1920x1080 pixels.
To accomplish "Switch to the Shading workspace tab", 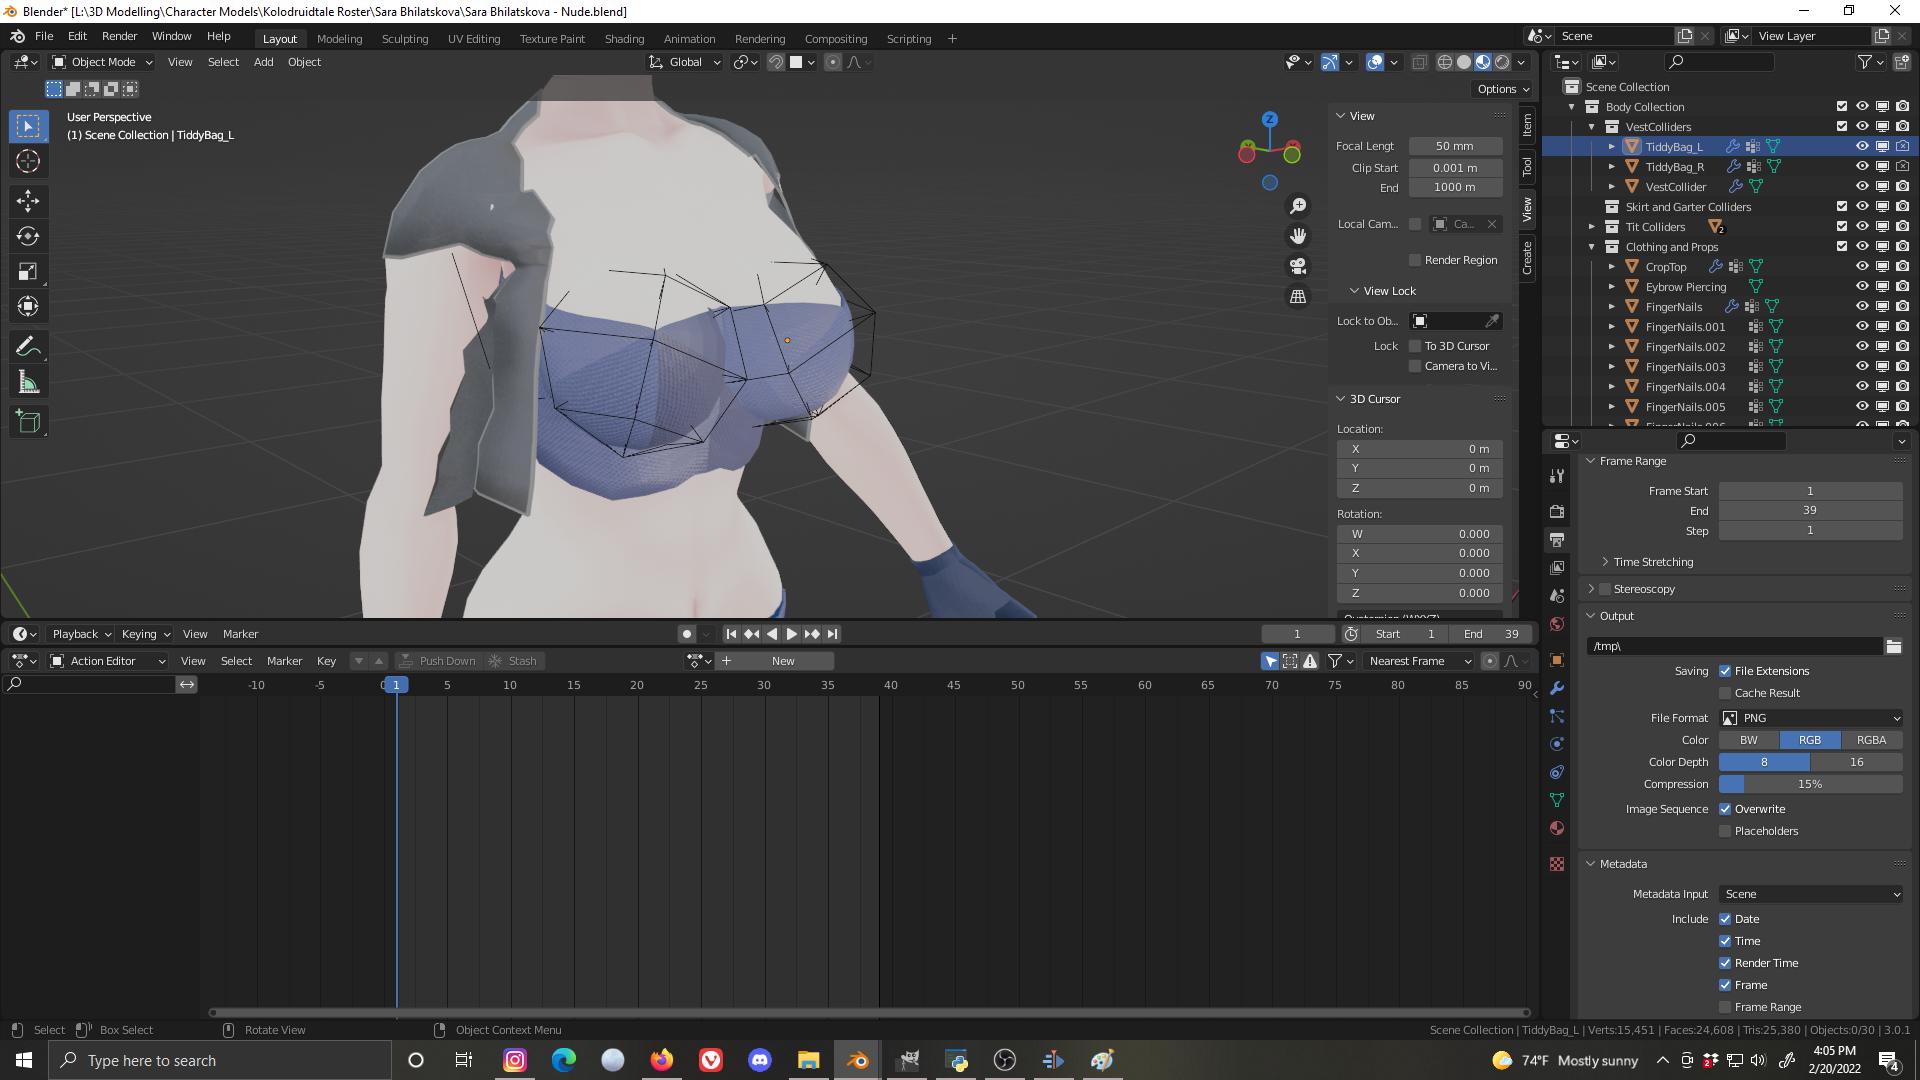I will tap(624, 39).
